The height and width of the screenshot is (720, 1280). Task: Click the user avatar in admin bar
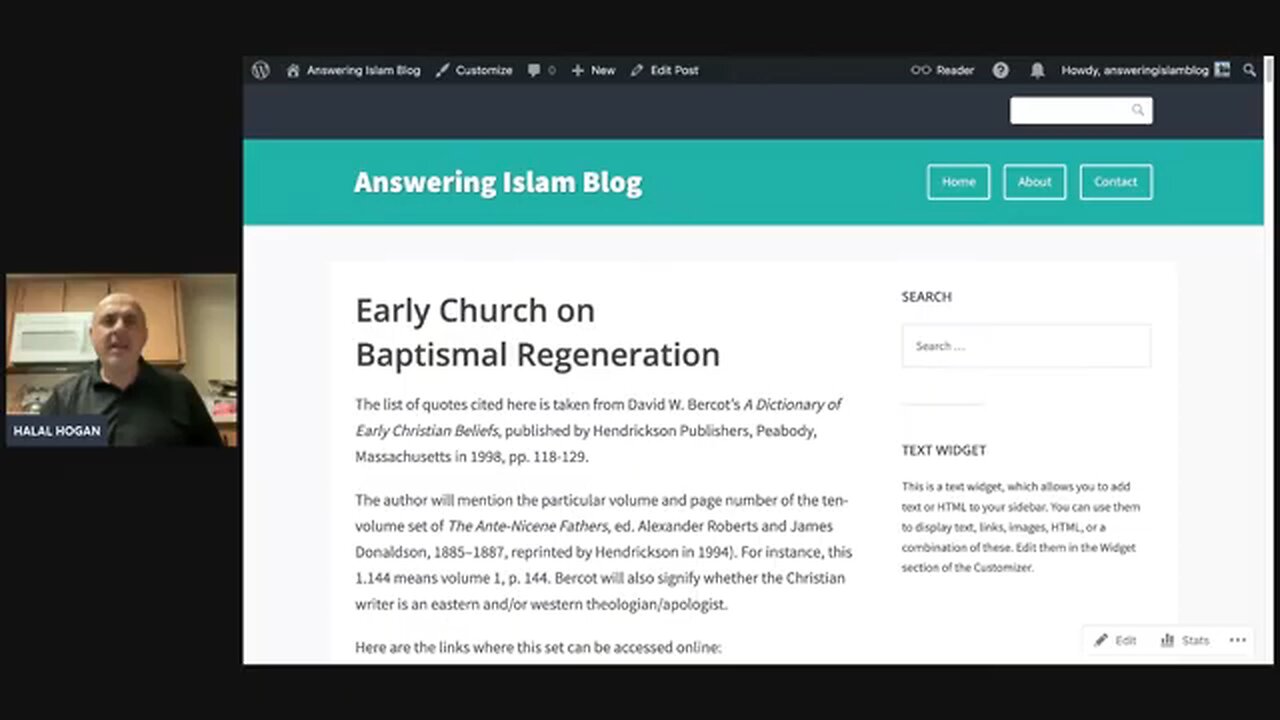pos(1222,70)
